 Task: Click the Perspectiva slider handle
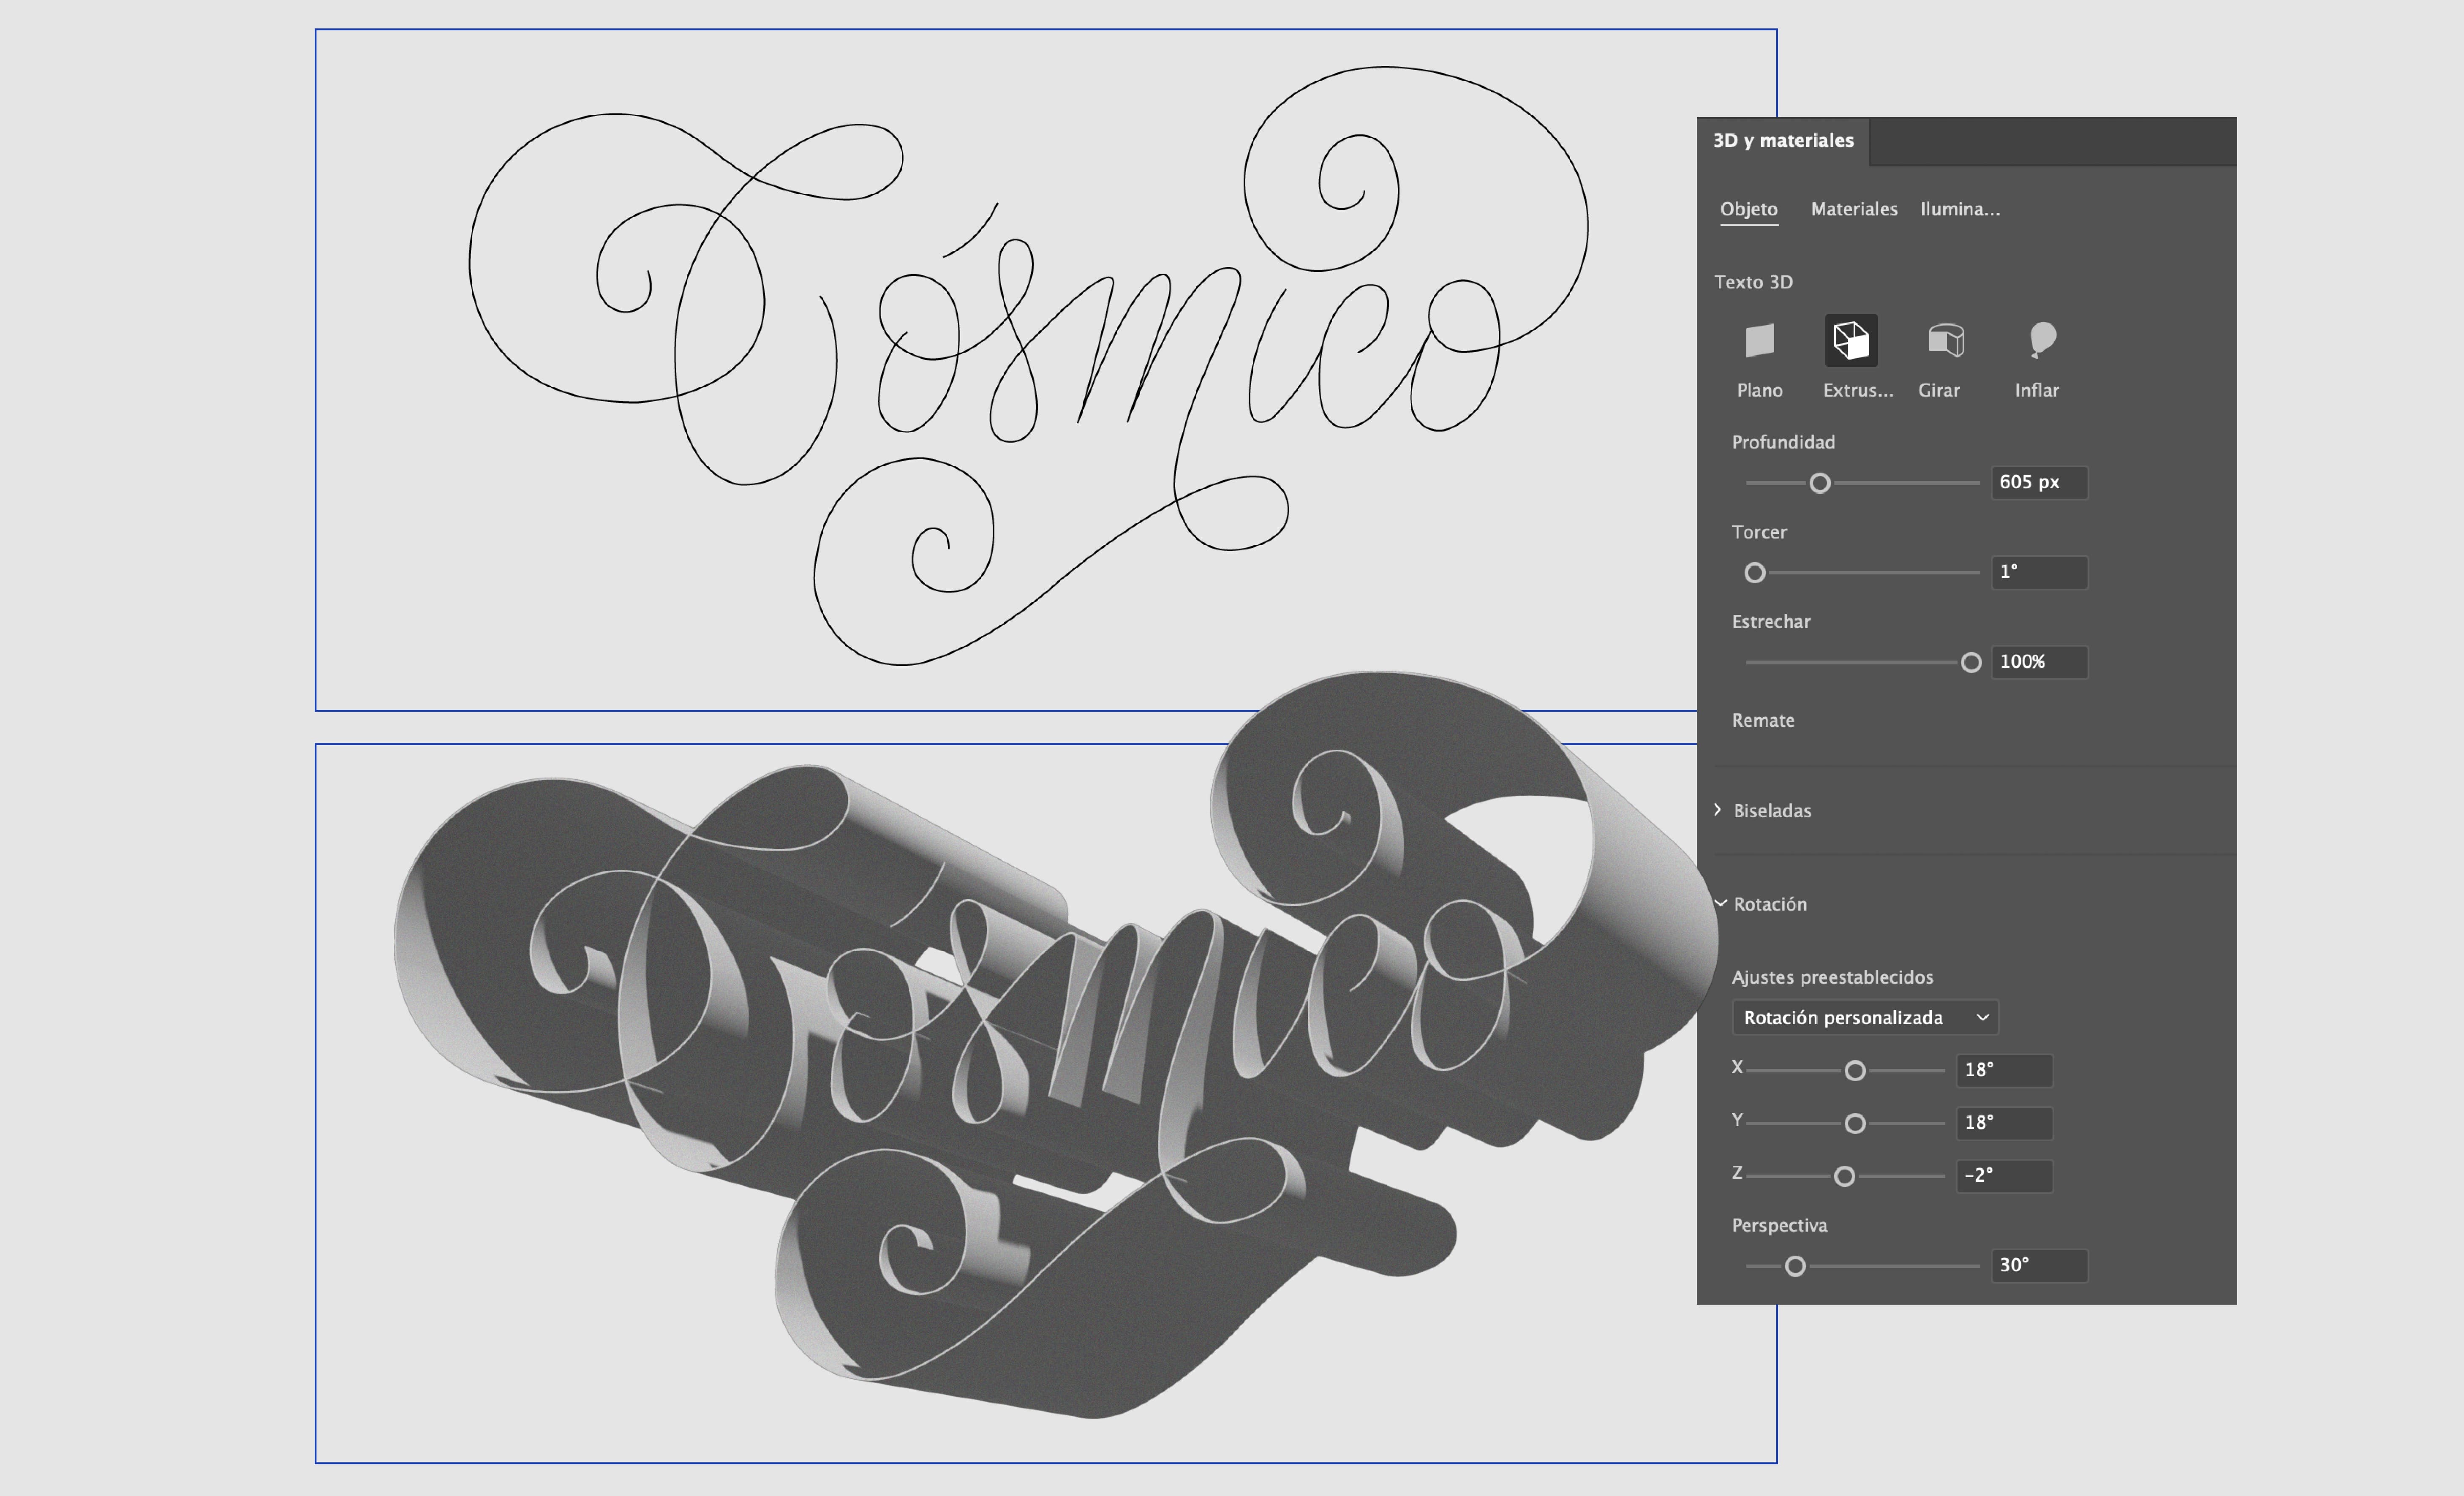(x=1795, y=1266)
